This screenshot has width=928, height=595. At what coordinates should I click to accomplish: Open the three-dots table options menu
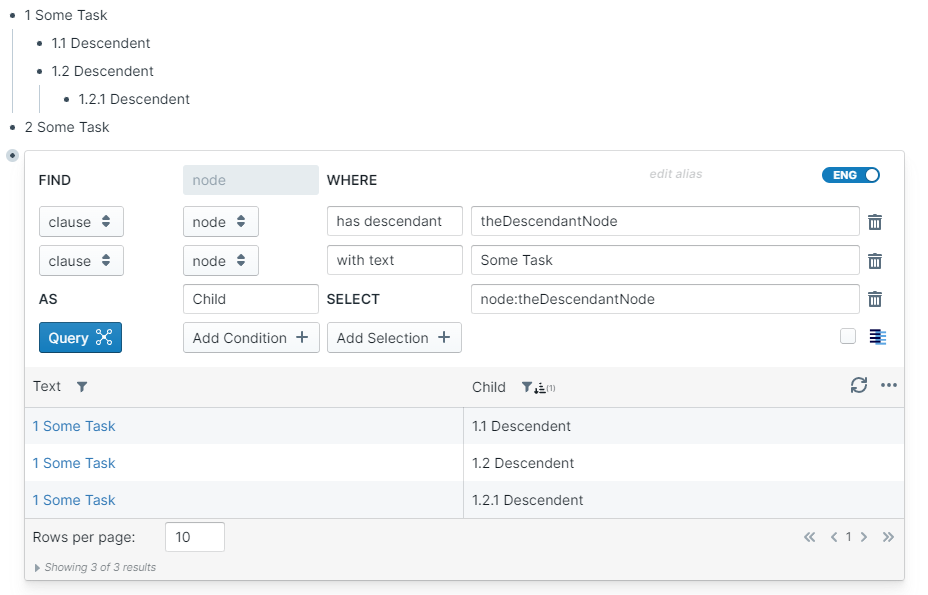point(889,386)
